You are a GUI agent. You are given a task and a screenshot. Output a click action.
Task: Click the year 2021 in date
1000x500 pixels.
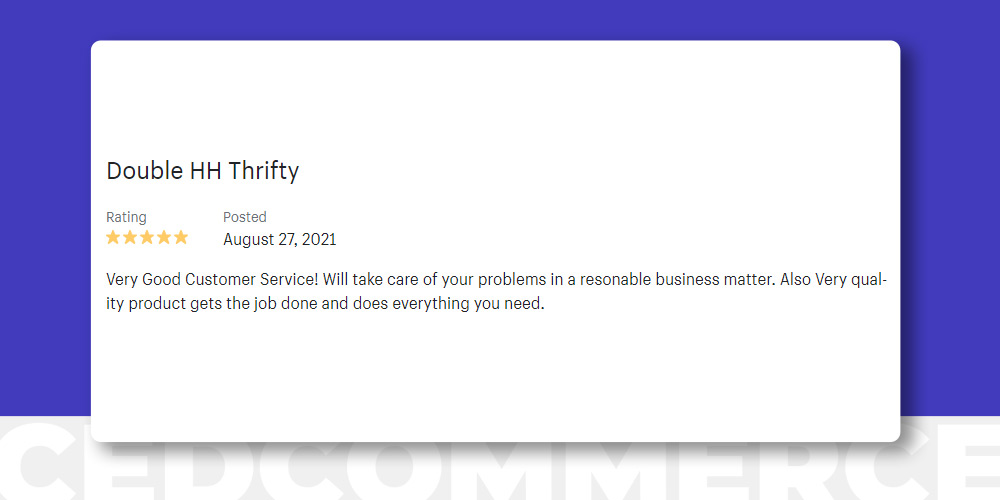(x=319, y=240)
